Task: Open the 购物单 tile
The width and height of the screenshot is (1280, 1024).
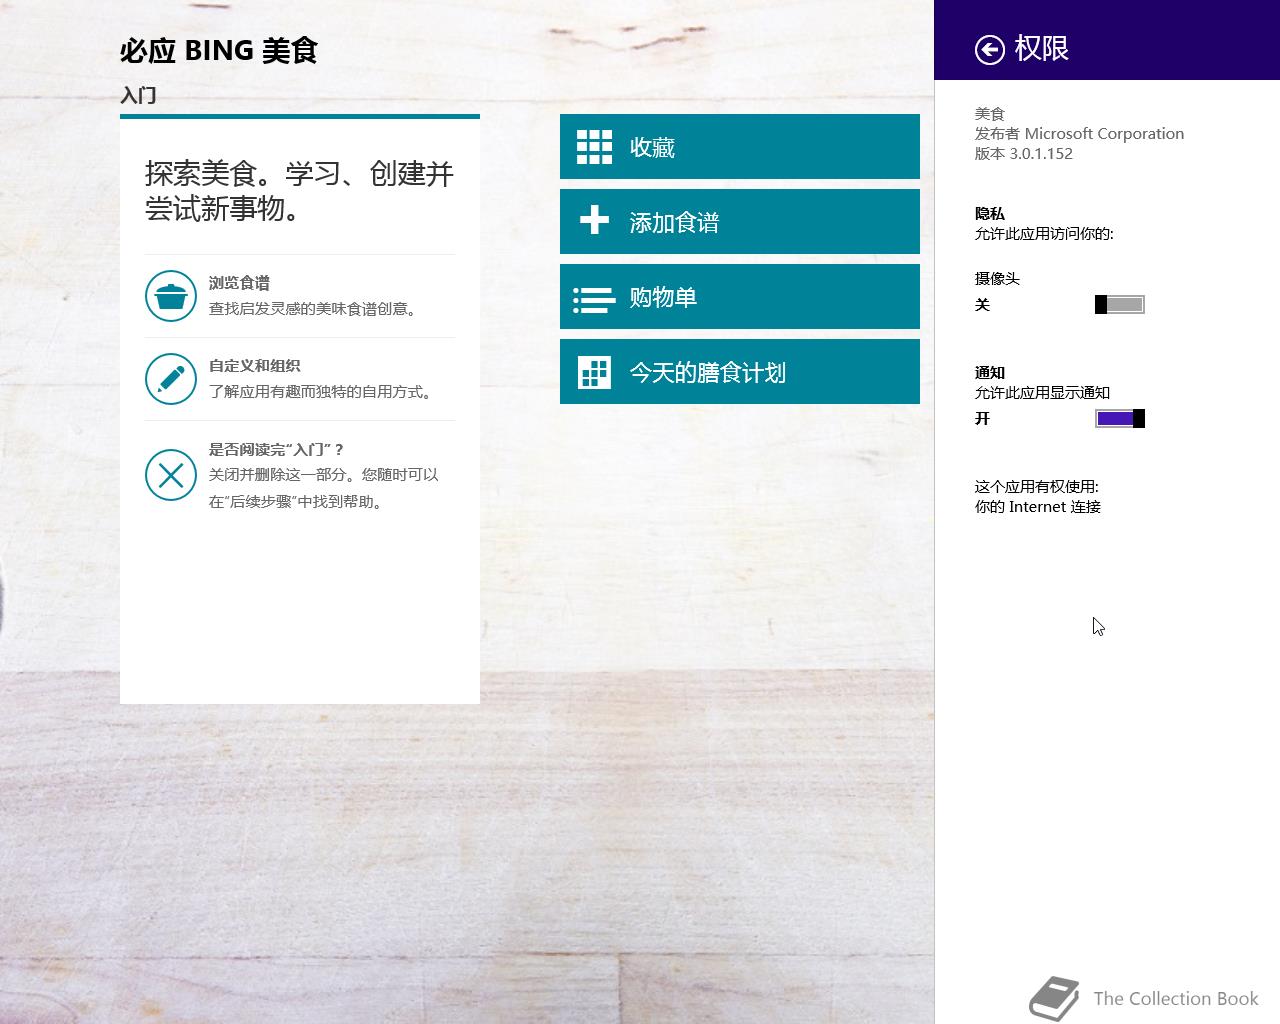Action: click(740, 297)
